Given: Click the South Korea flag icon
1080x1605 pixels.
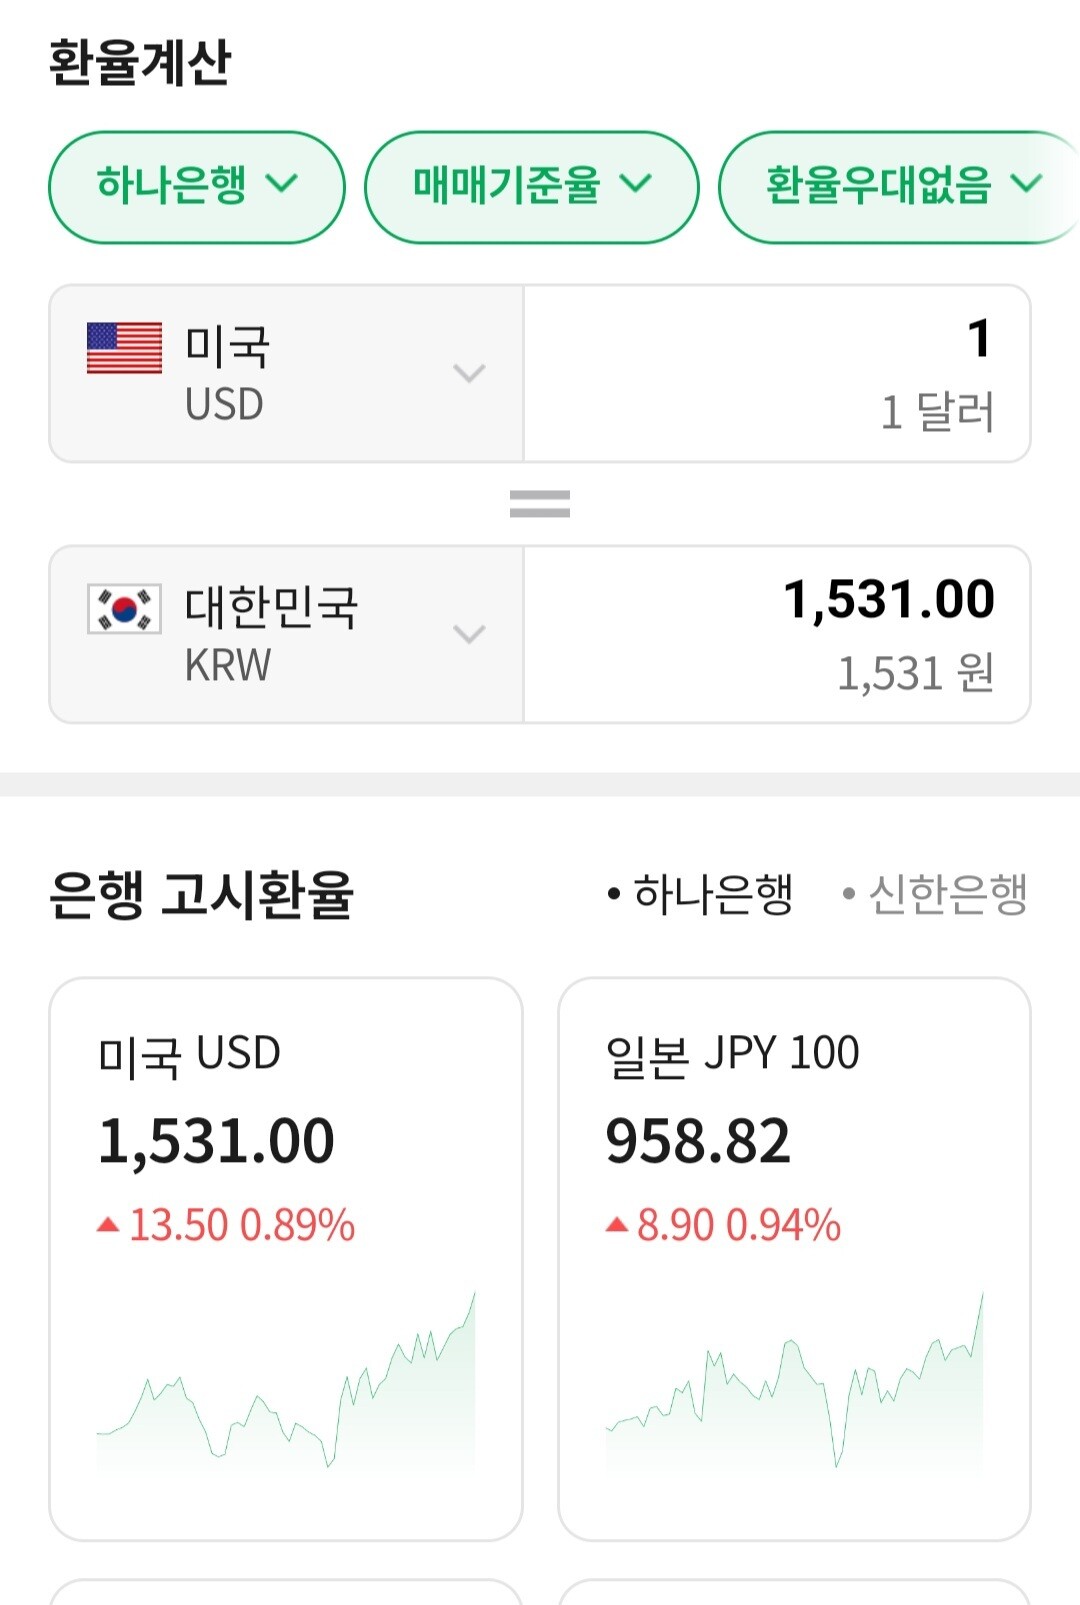Looking at the screenshot, I should (x=124, y=609).
